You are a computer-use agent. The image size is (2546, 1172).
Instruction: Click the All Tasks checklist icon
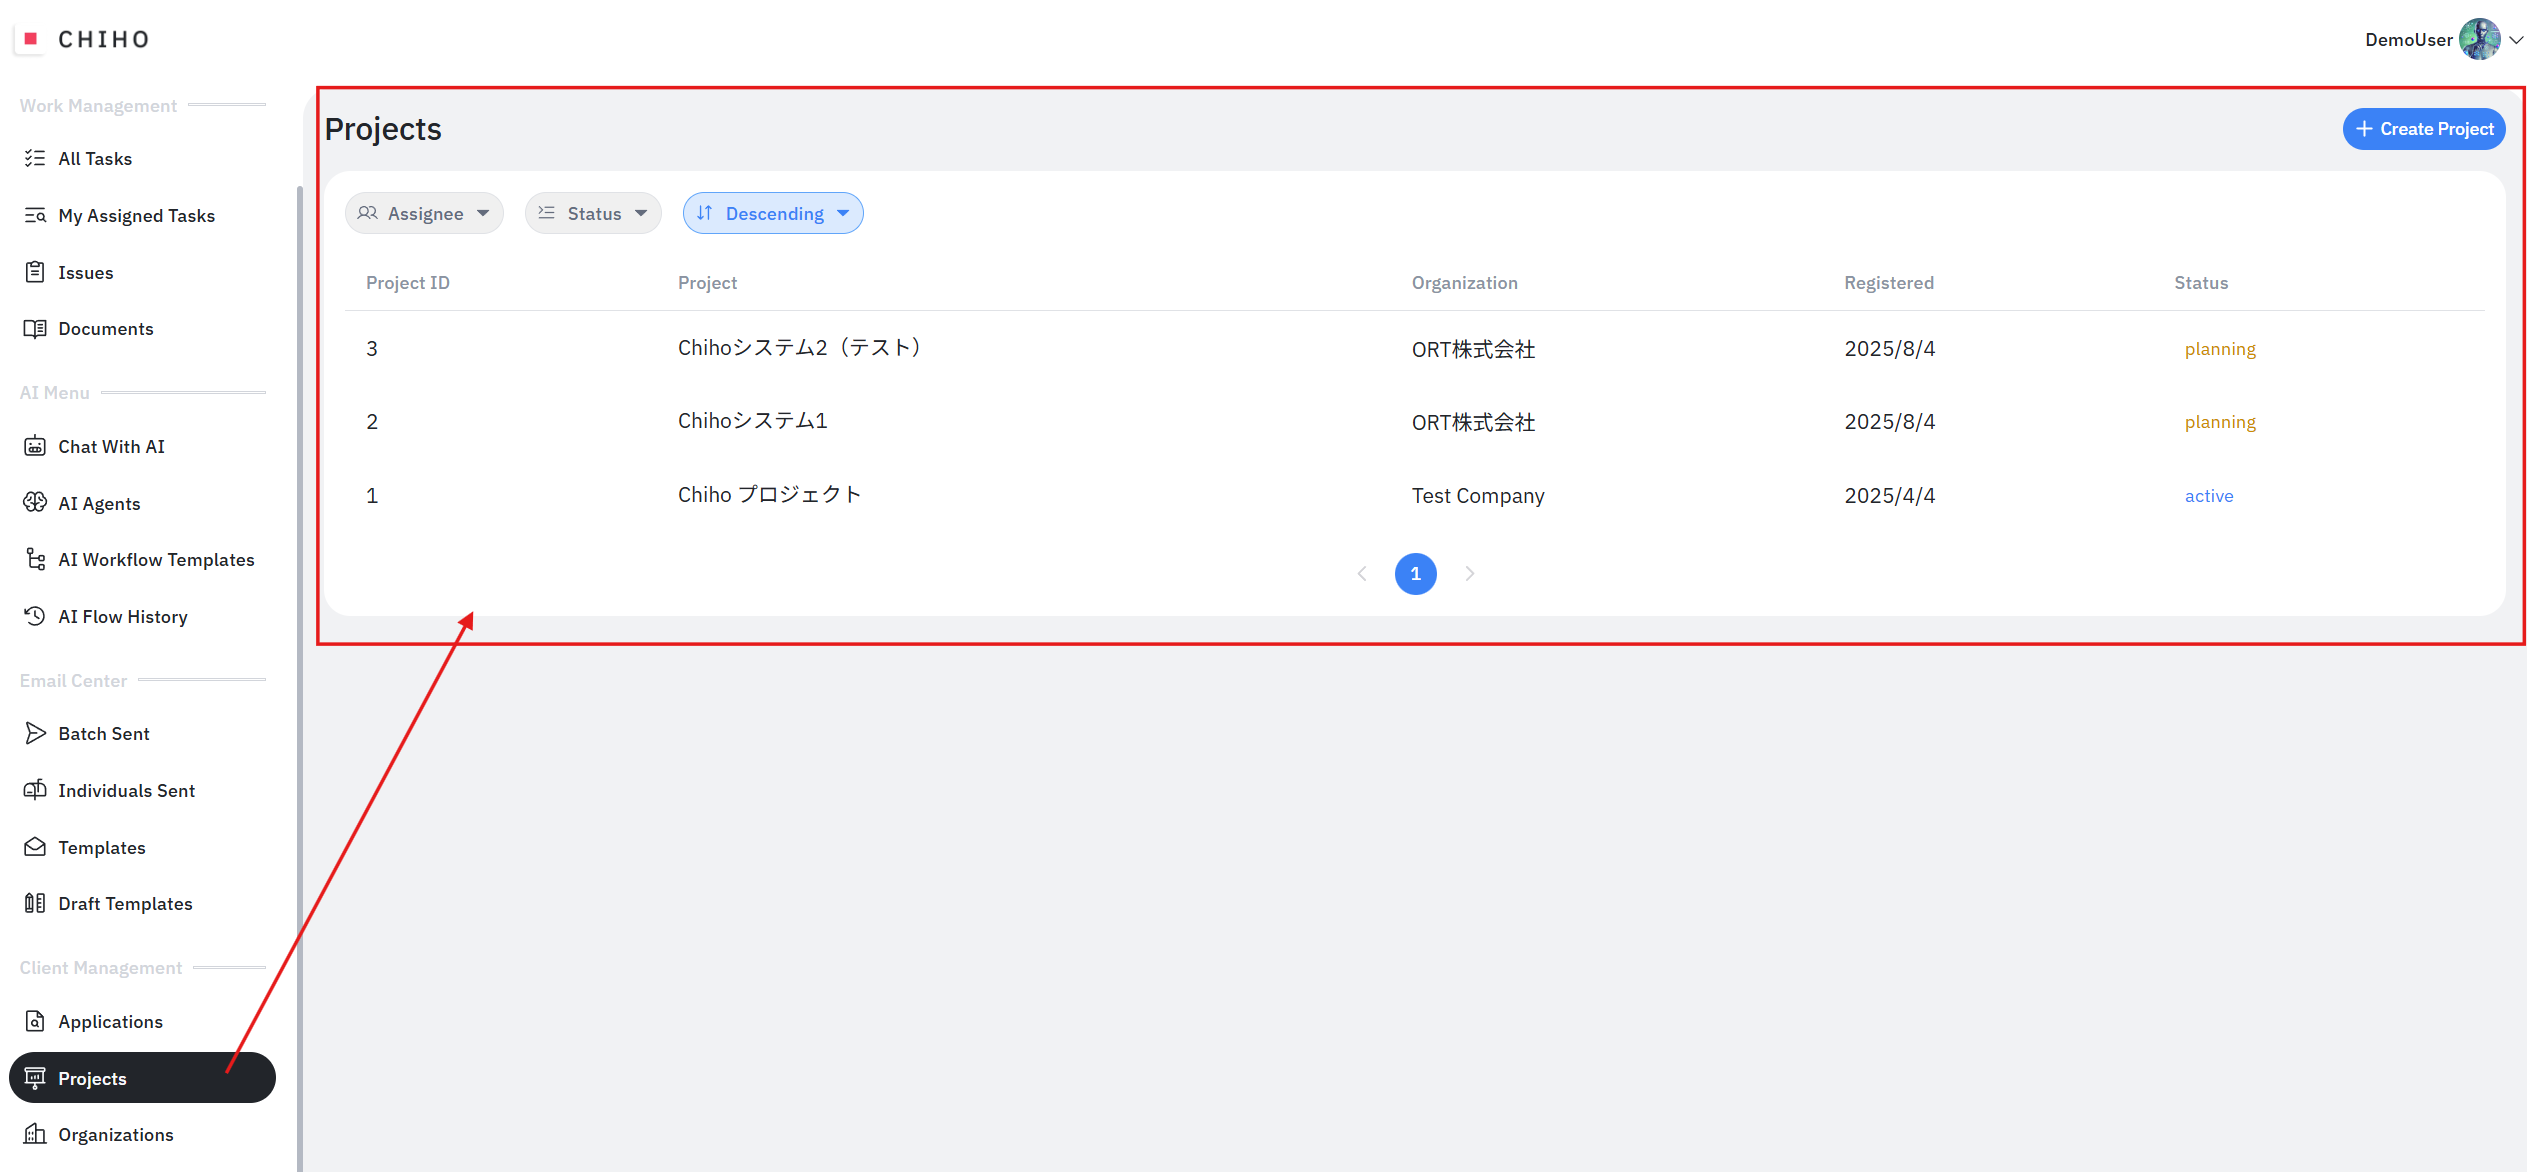(x=35, y=158)
